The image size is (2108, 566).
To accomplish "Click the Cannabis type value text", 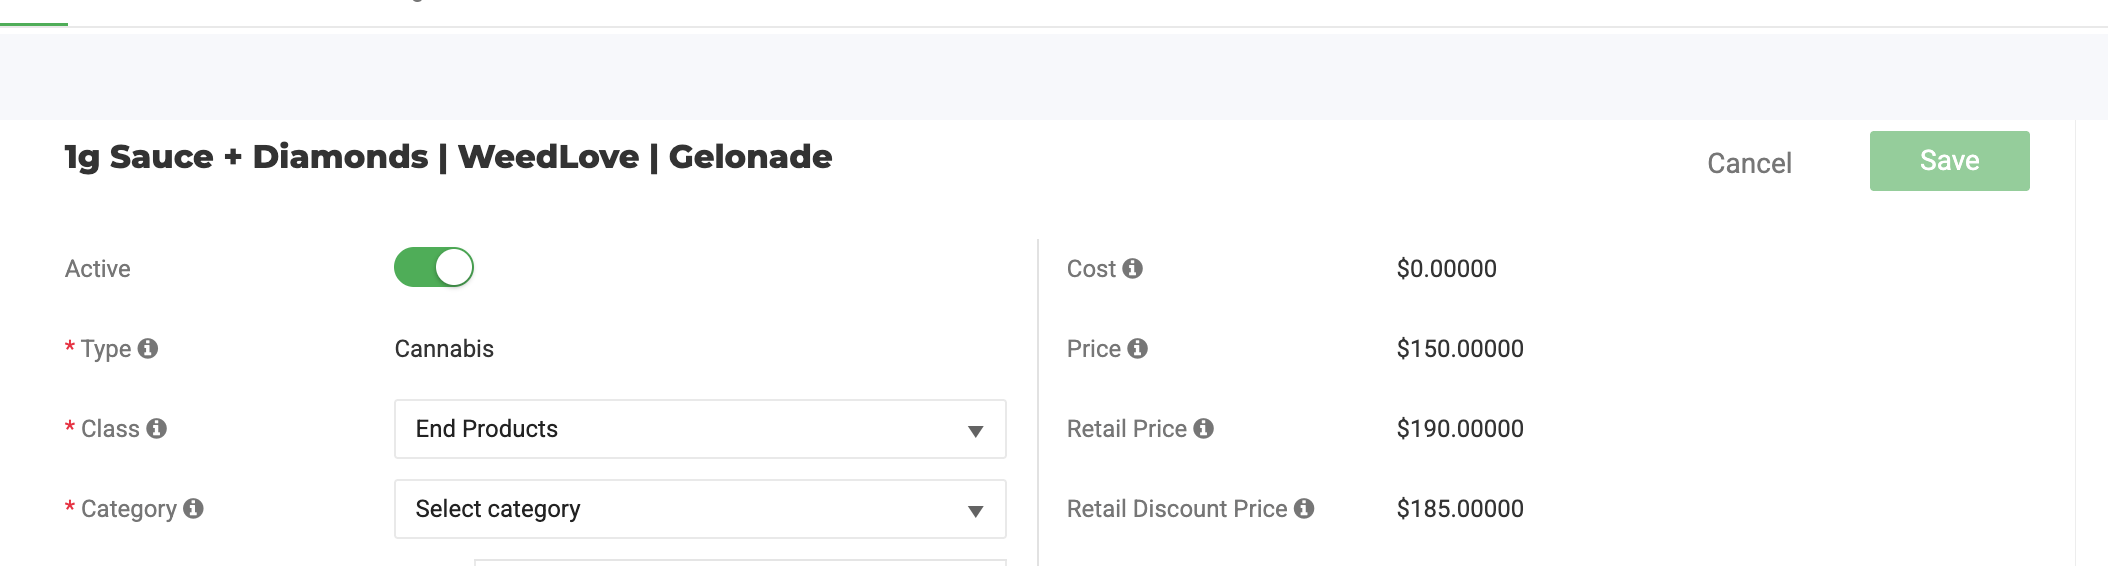I will coord(444,349).
